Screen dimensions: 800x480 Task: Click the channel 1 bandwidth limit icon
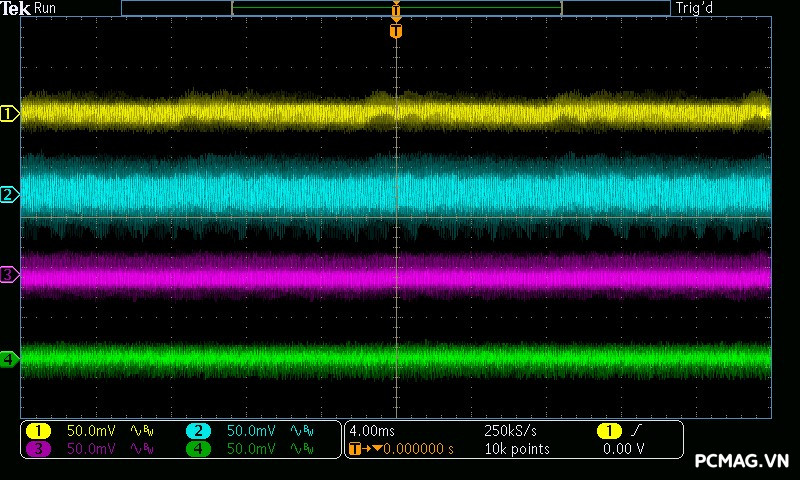(x=142, y=430)
